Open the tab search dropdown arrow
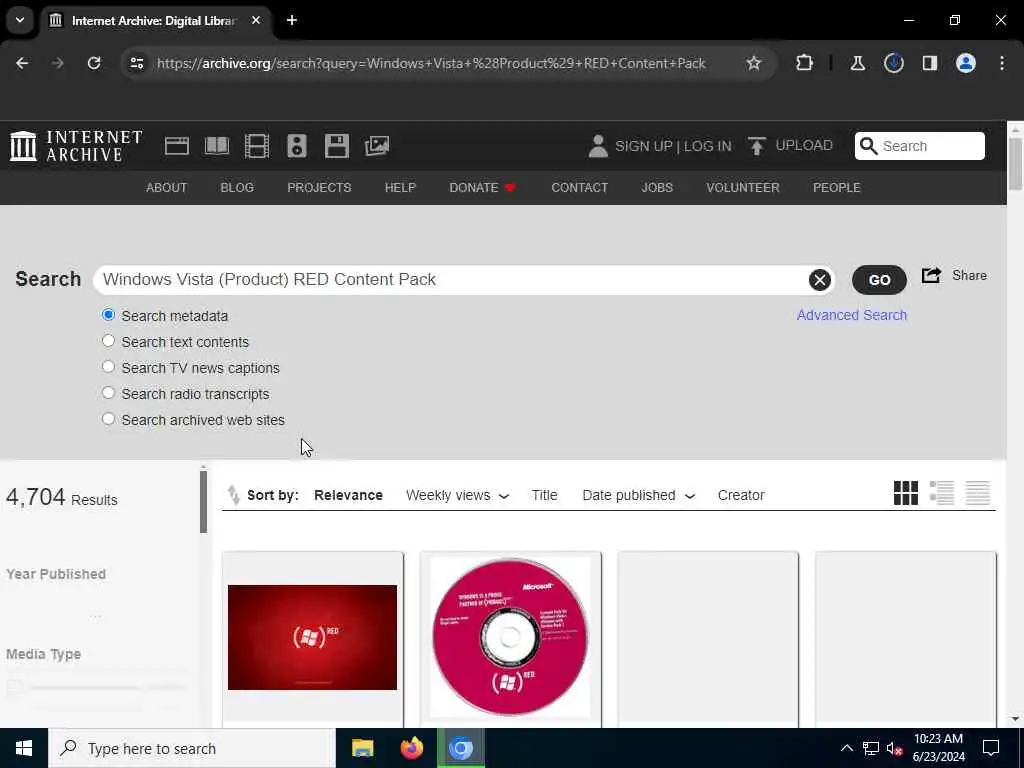 [x=20, y=20]
